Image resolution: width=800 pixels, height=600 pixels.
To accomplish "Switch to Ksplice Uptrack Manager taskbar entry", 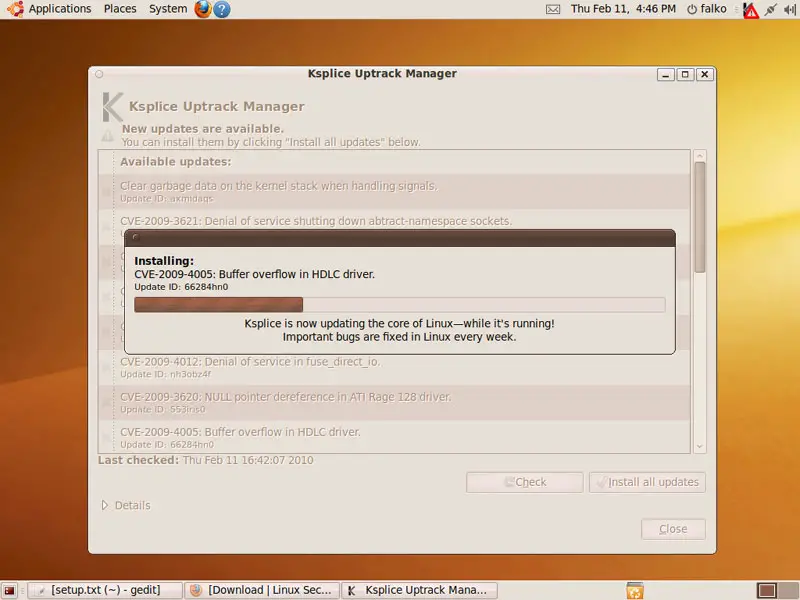I will pyautogui.click(x=419, y=590).
